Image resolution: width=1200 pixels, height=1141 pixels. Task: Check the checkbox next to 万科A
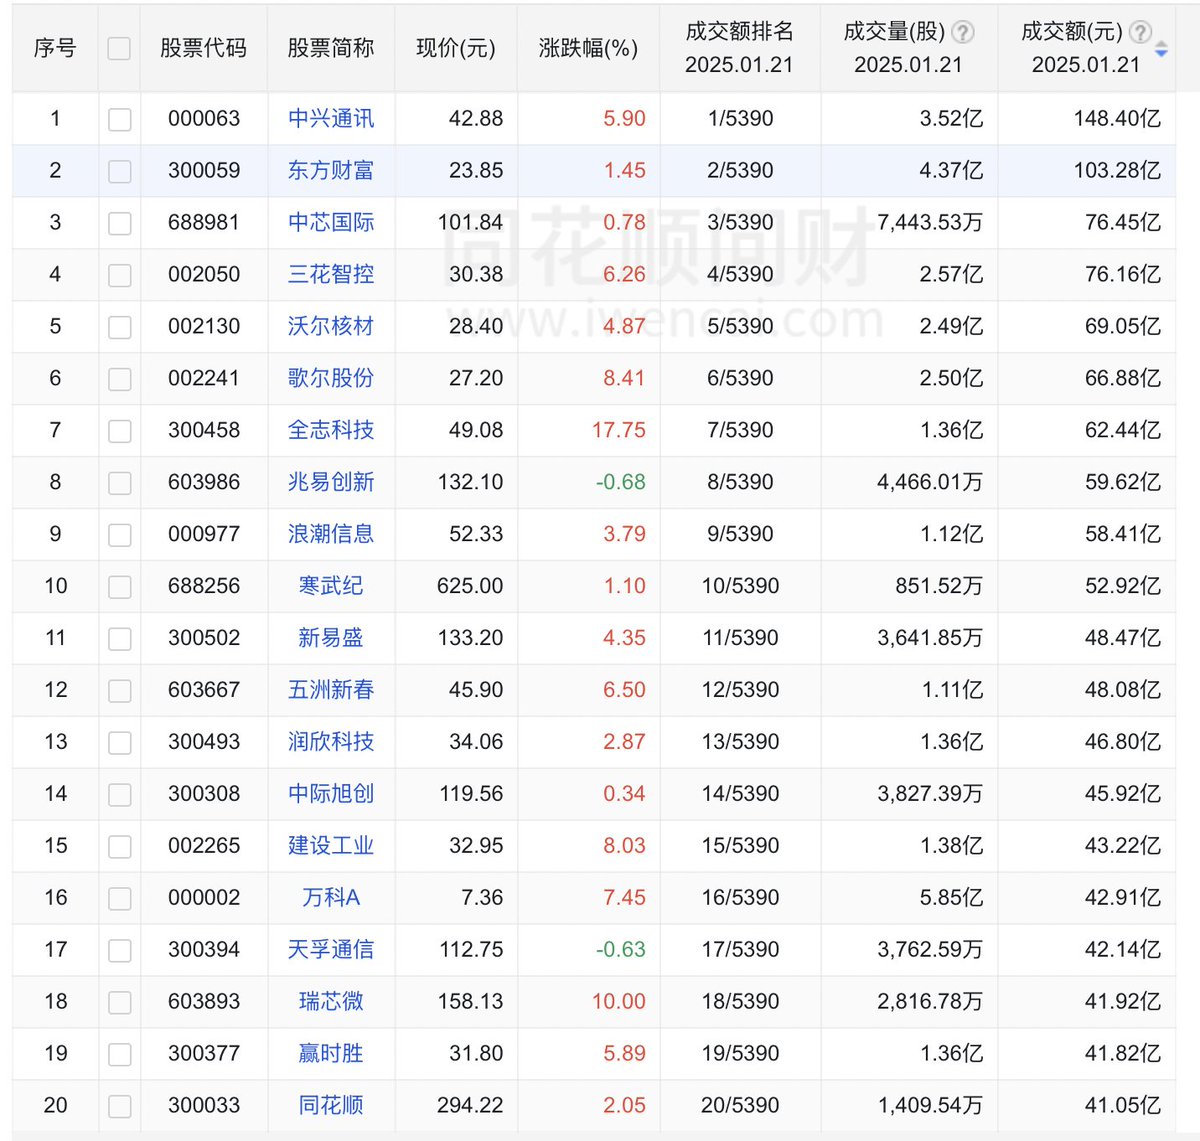click(119, 898)
